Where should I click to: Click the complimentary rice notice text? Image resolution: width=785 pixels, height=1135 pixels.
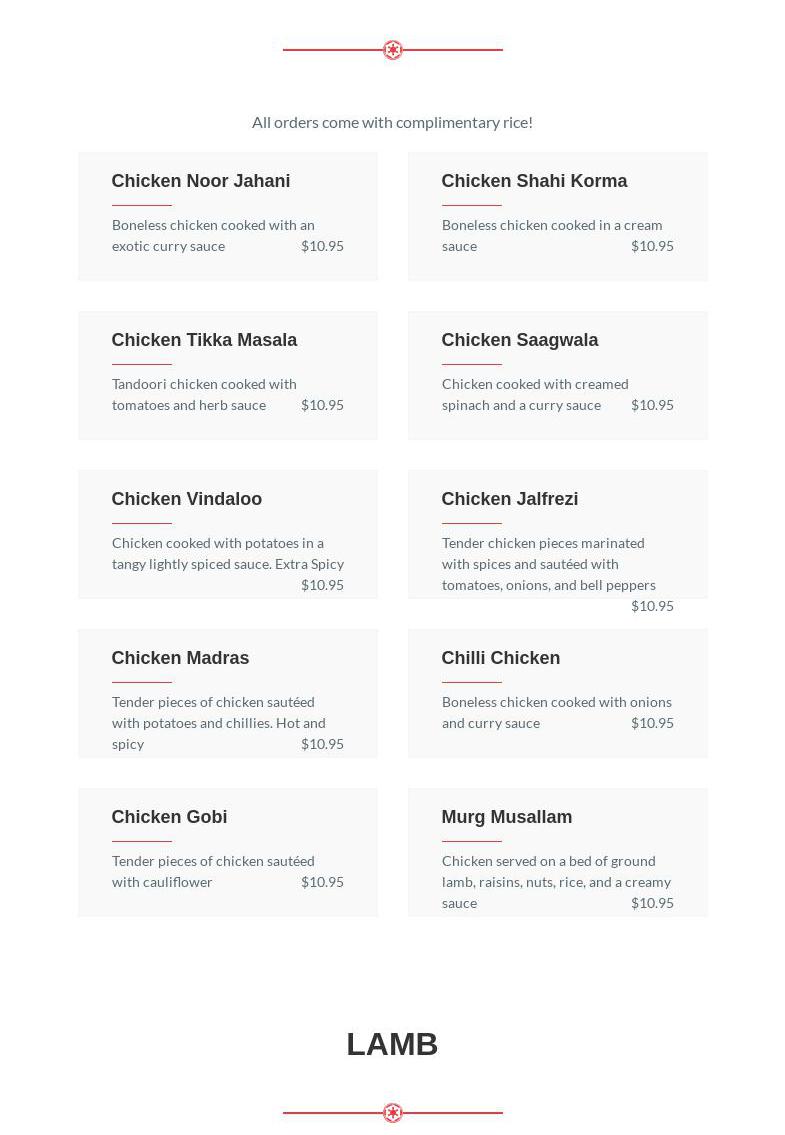tap(392, 122)
